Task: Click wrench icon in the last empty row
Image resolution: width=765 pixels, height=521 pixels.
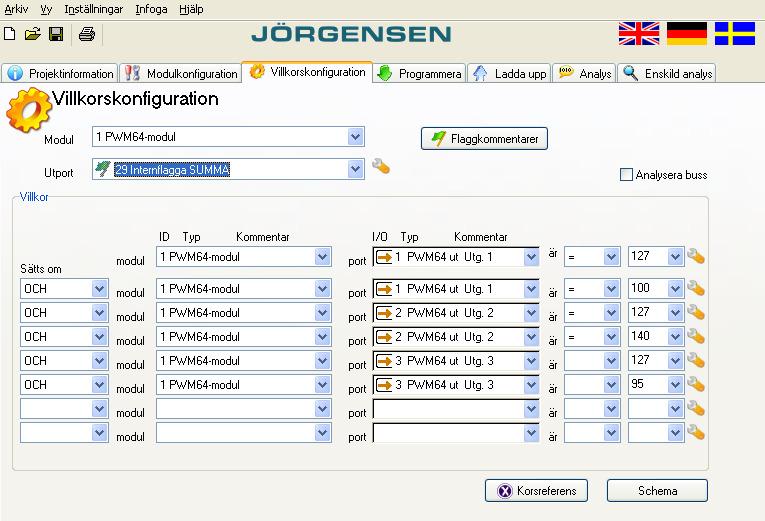Action: click(x=696, y=432)
